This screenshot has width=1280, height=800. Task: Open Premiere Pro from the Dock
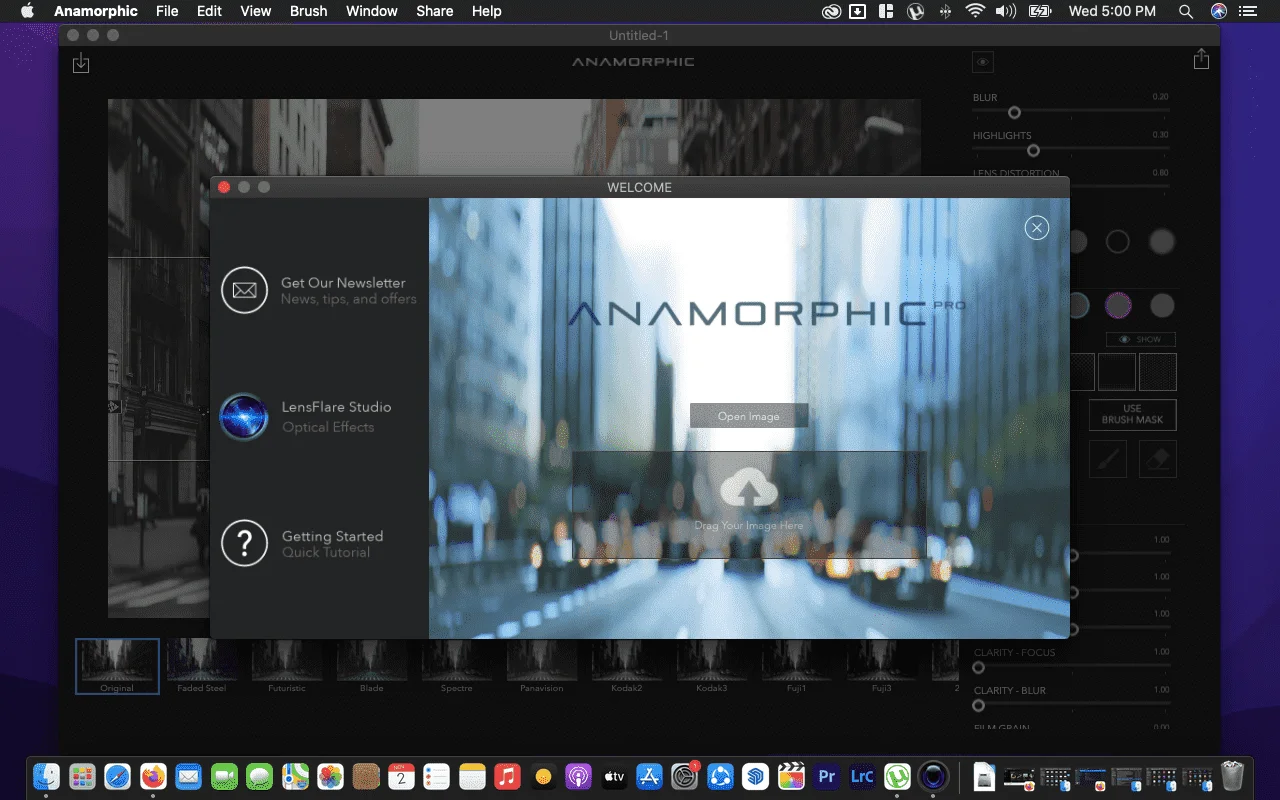coord(826,775)
